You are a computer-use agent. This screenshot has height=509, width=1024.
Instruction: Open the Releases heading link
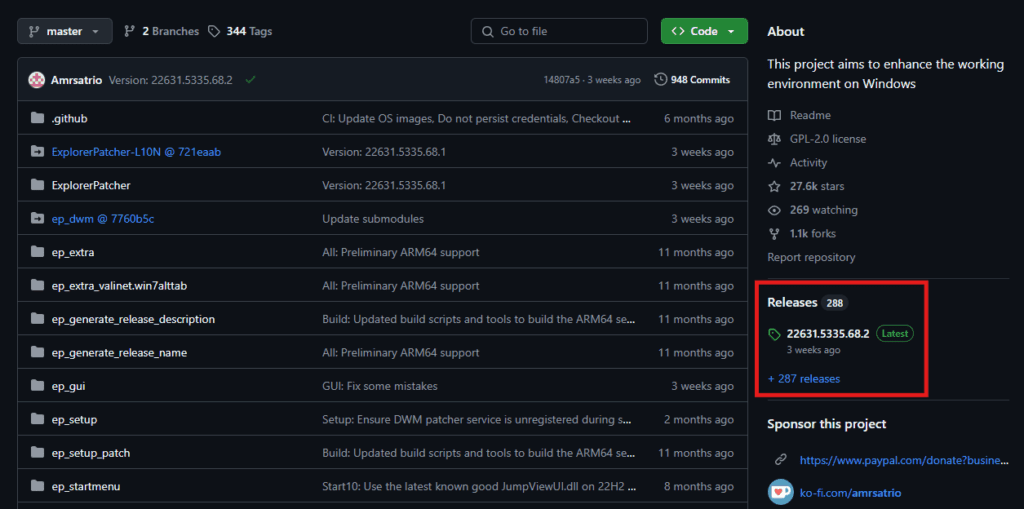click(792, 303)
